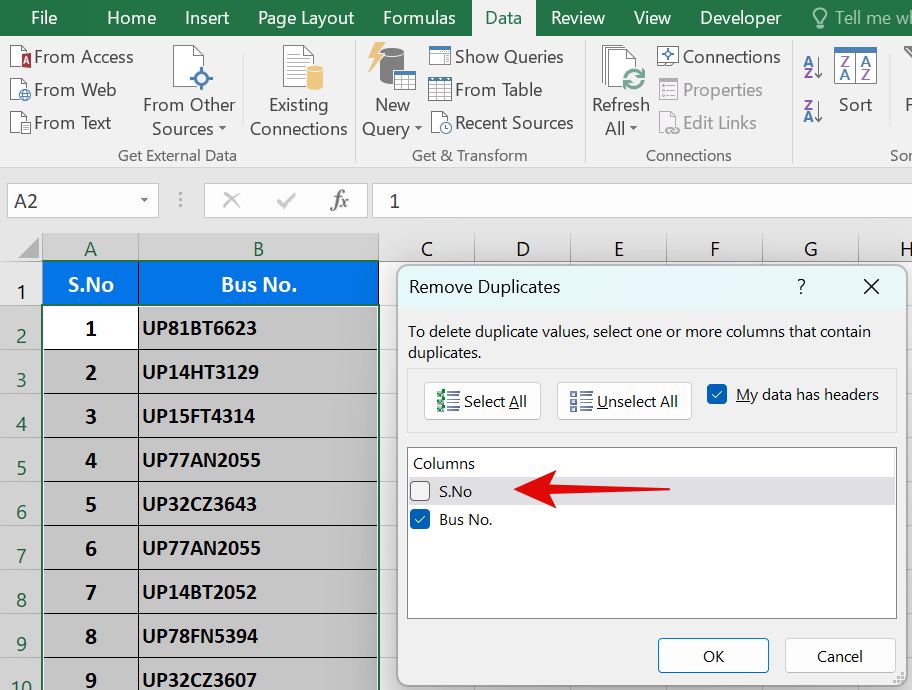The height and width of the screenshot is (690, 912).
Task: Switch to the Developer tab
Action: (740, 18)
